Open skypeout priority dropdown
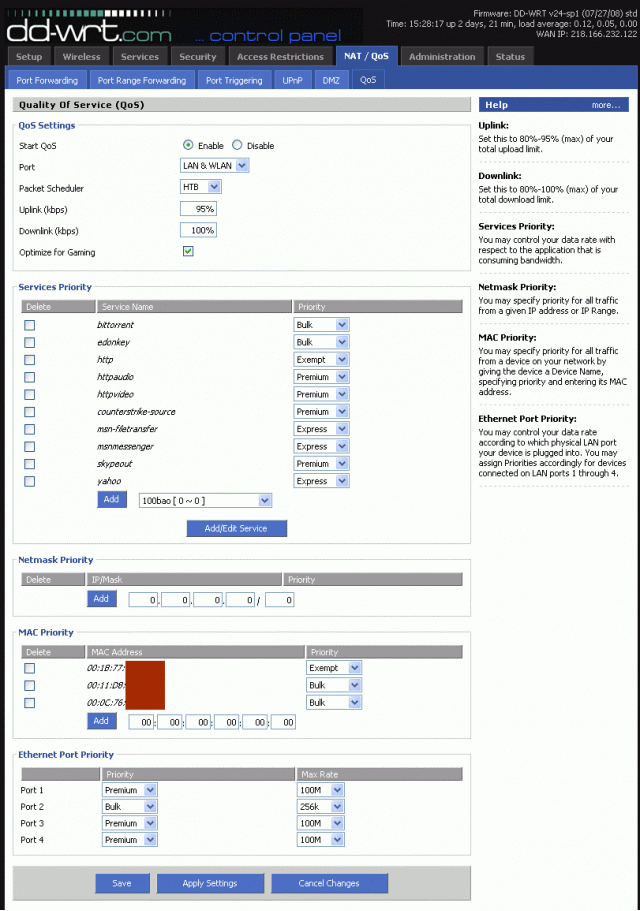640x911 pixels. pyautogui.click(x=322, y=464)
